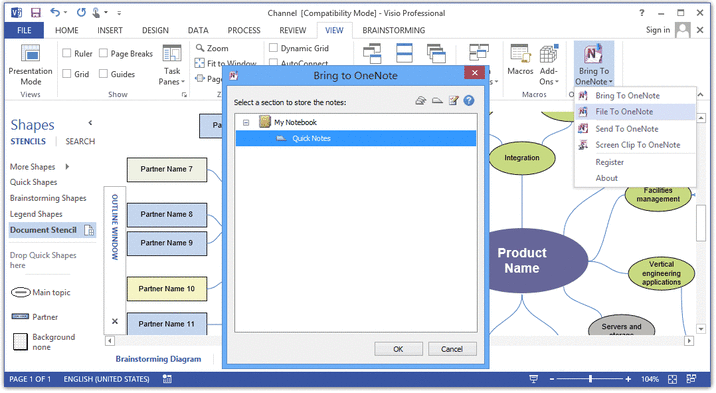
Task: Click the Redo icon in title bar
Action: tap(81, 13)
